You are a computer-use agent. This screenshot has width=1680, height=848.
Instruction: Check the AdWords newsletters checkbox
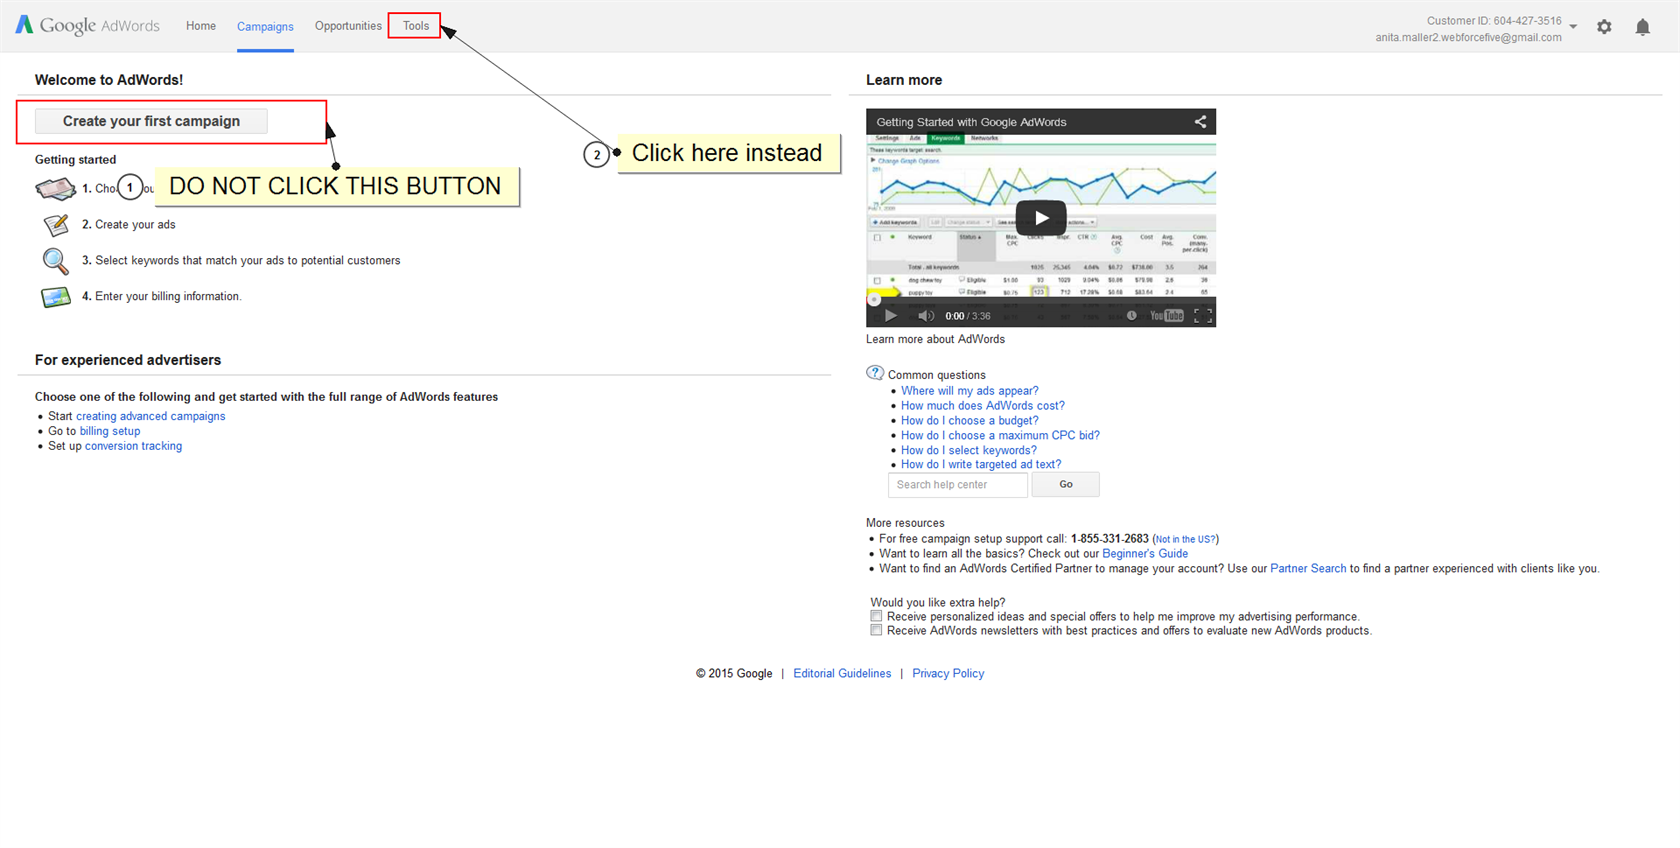point(876,631)
